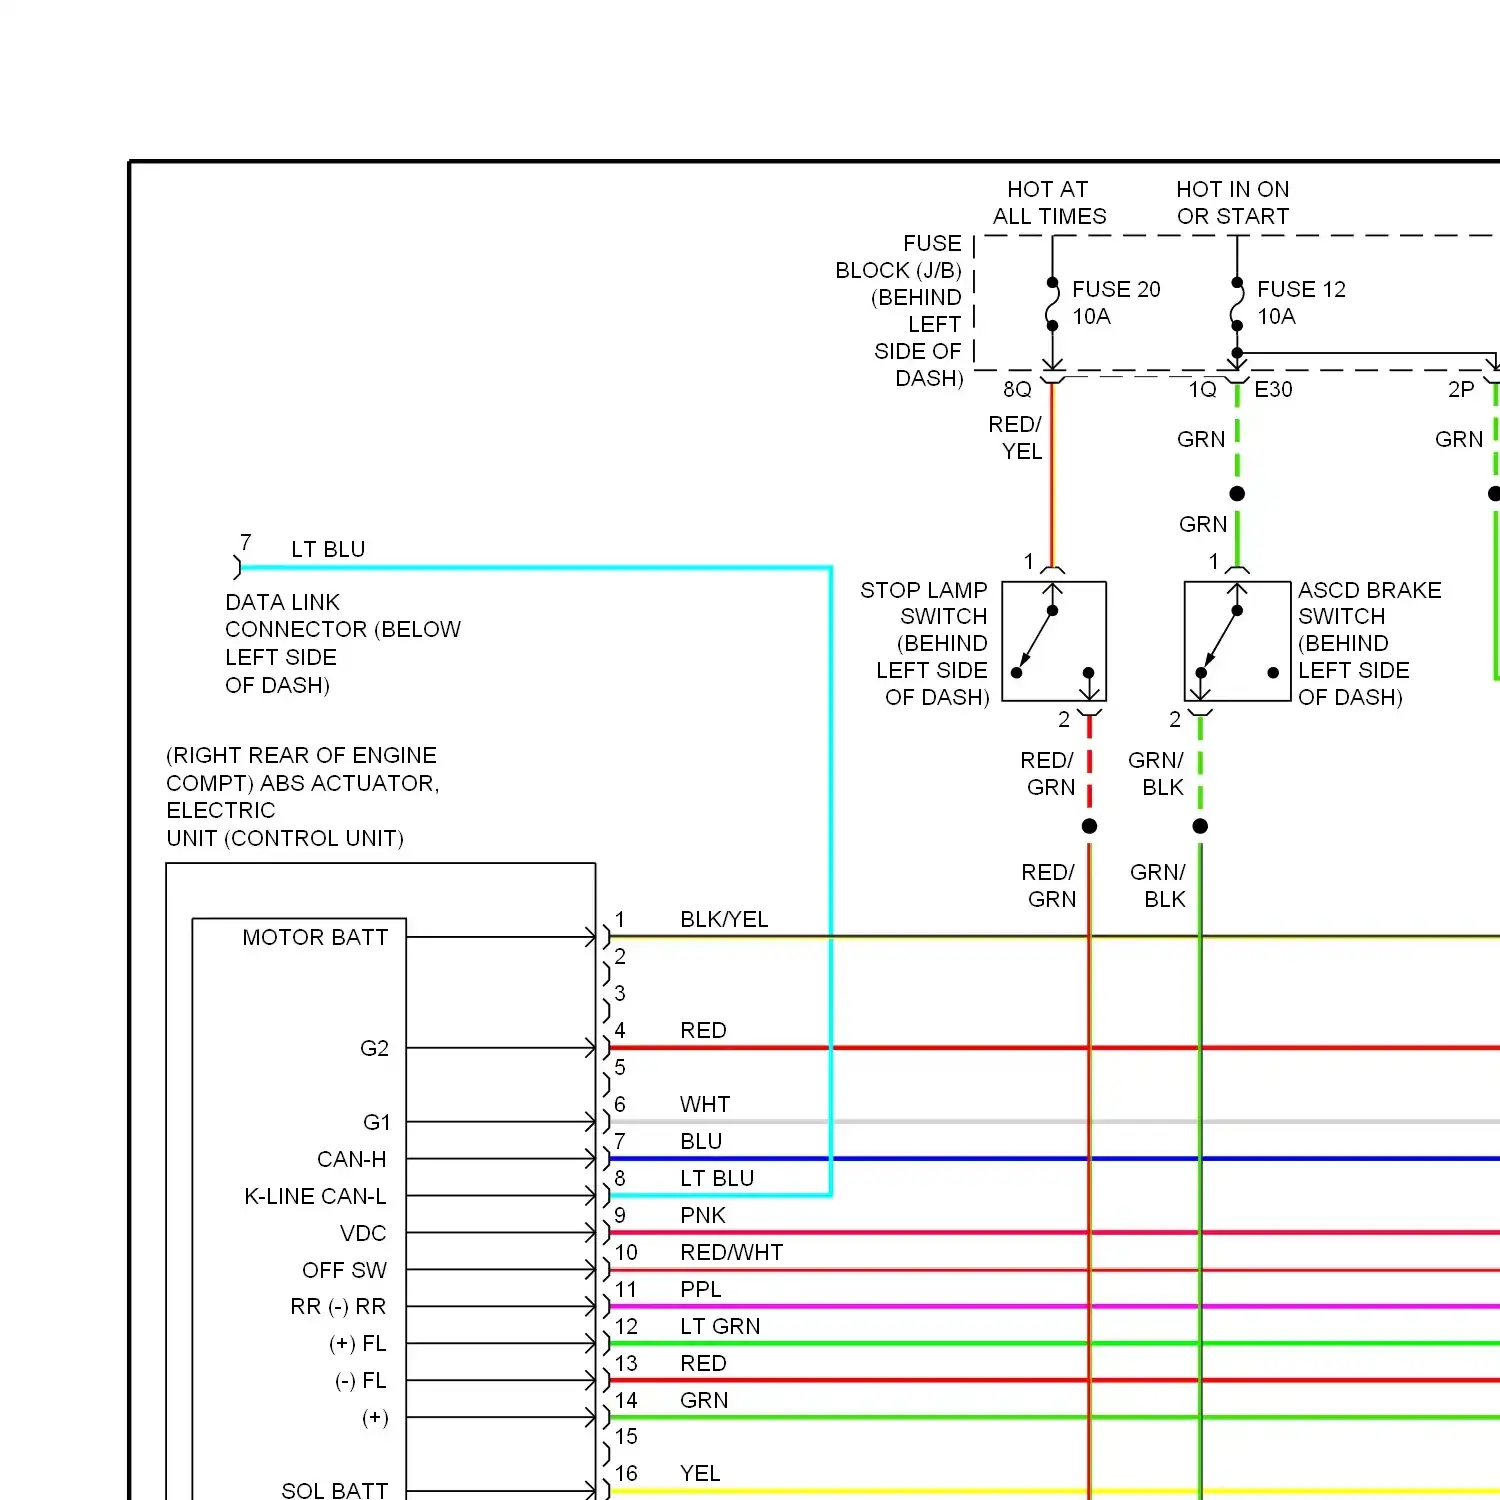The image size is (1500, 1500).
Task: Select the SOL BATT terminal label
Action: (335, 1490)
